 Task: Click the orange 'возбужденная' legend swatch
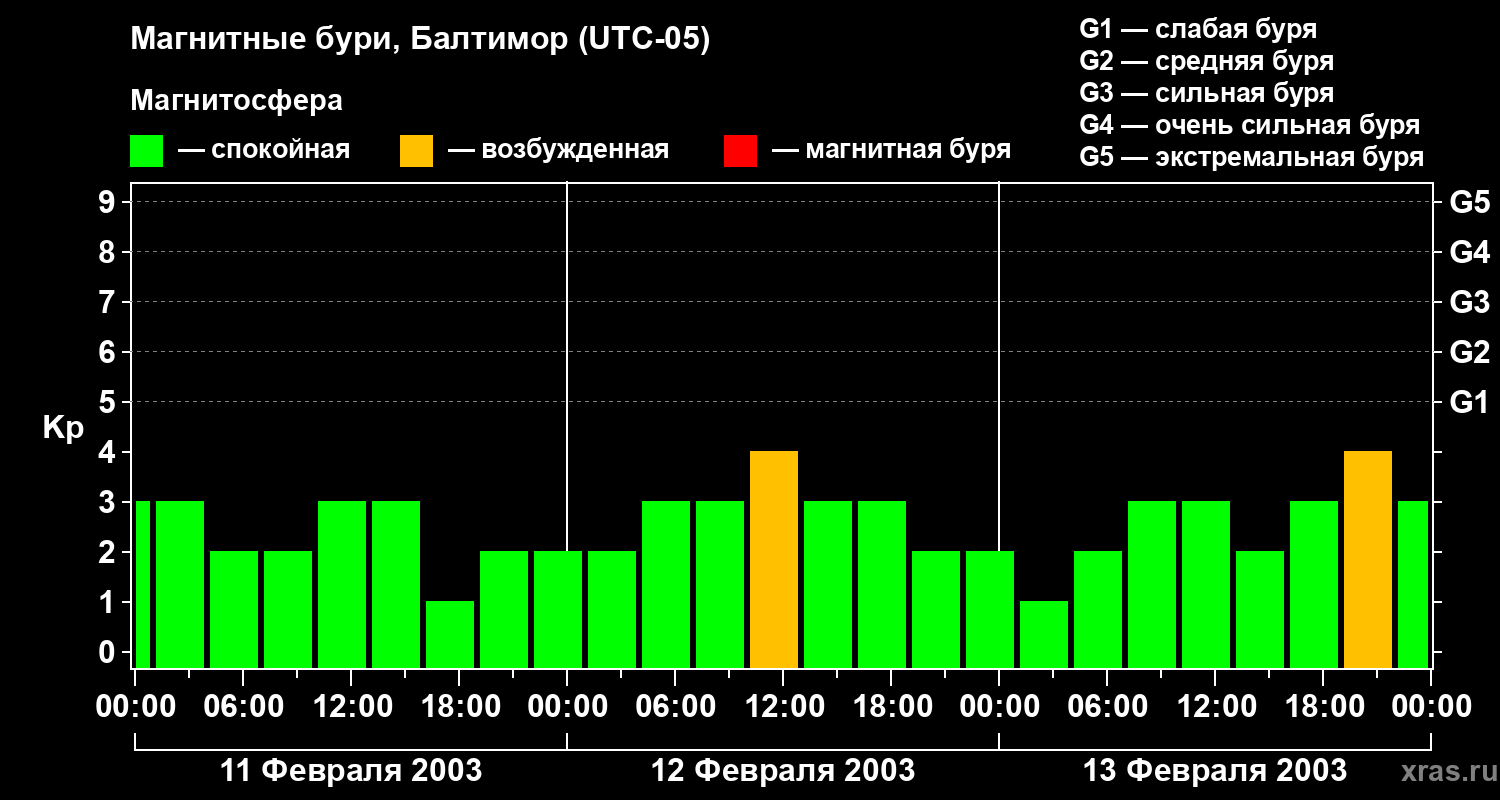[417, 151]
